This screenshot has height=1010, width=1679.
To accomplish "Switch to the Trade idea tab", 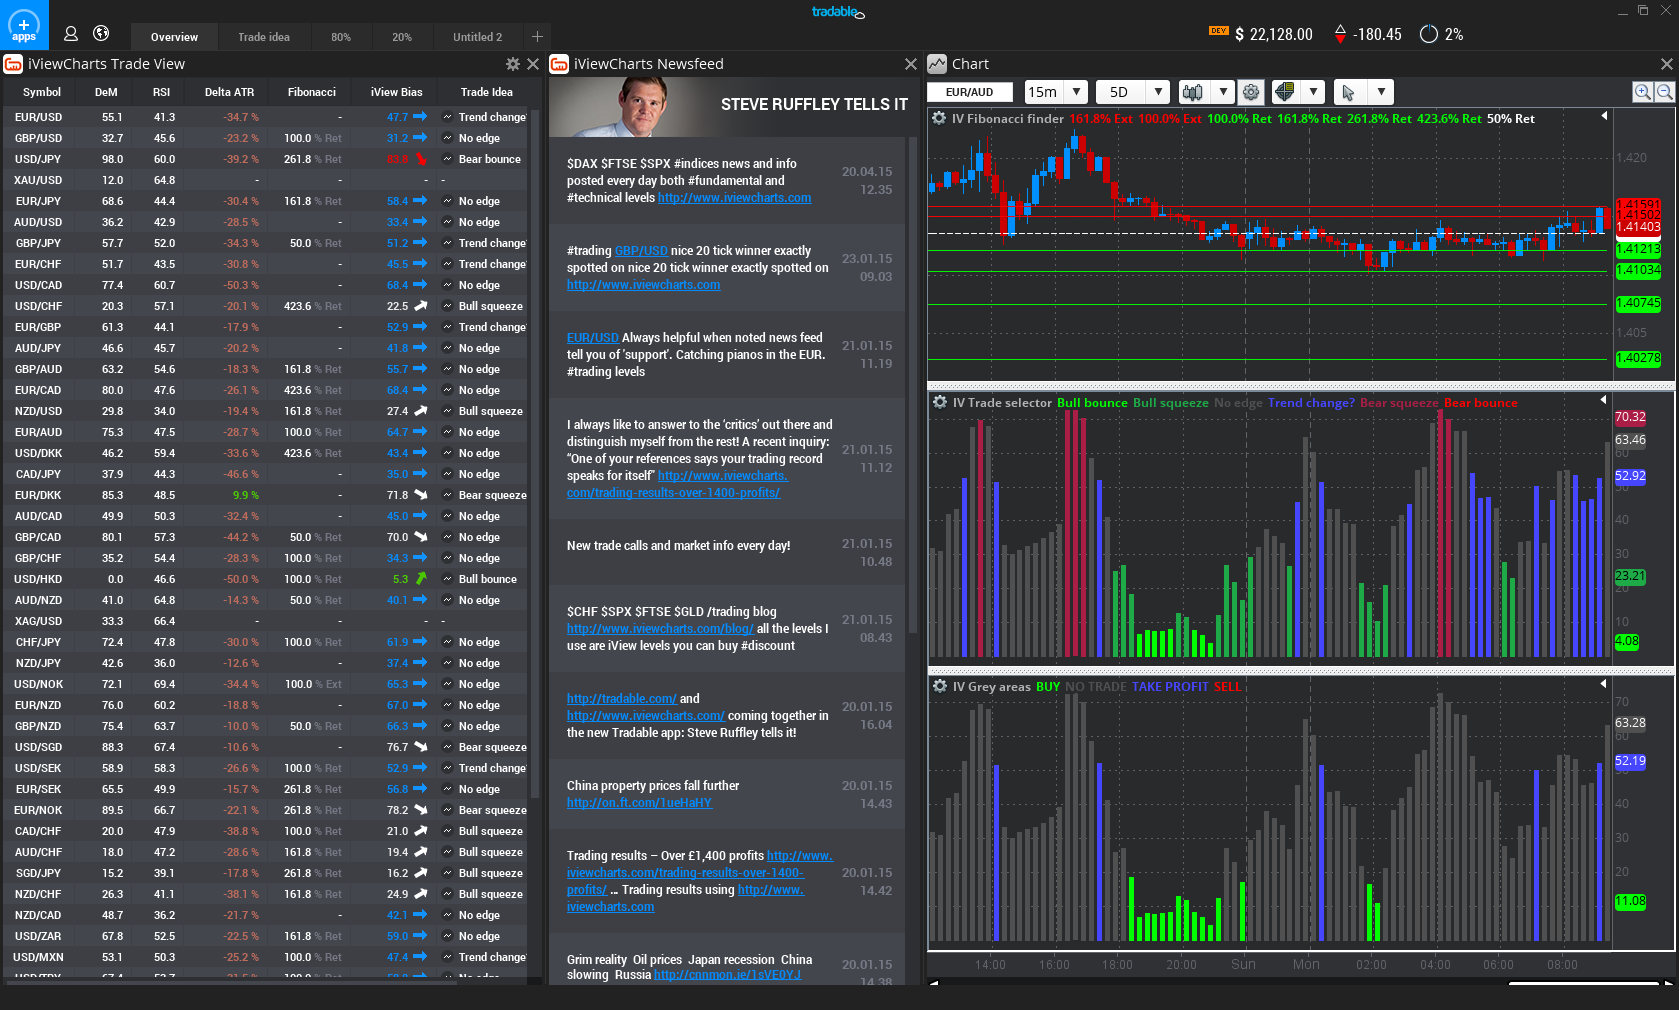I will click(264, 37).
